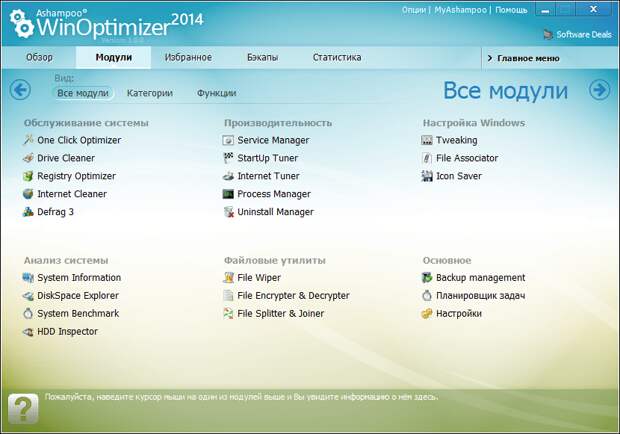The height and width of the screenshot is (434, 620).
Task: Go back with the left arrow
Action: click(x=20, y=90)
